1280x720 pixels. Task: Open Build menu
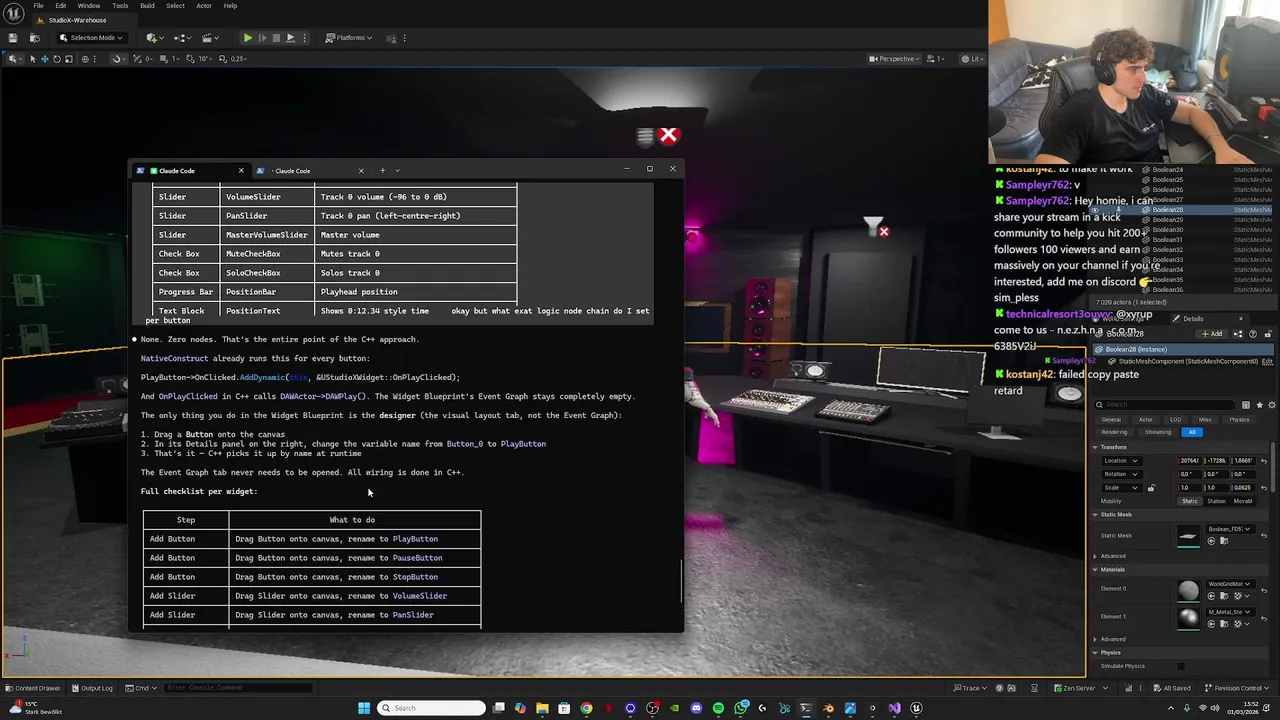(x=147, y=6)
